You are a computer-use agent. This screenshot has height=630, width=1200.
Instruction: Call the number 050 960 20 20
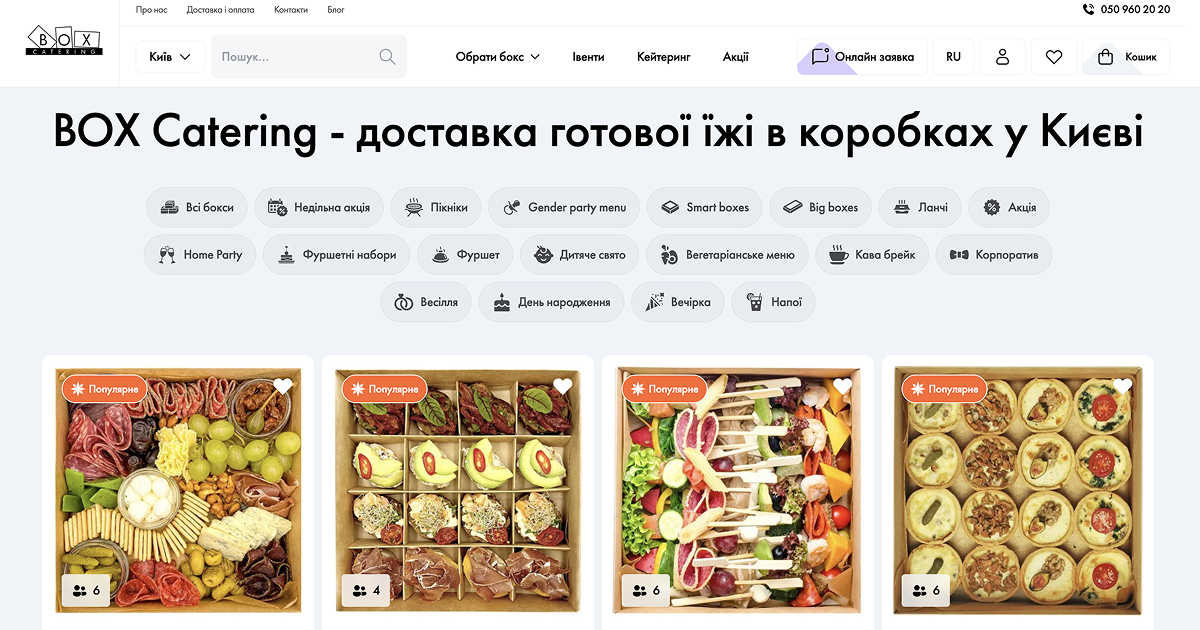click(1135, 9)
